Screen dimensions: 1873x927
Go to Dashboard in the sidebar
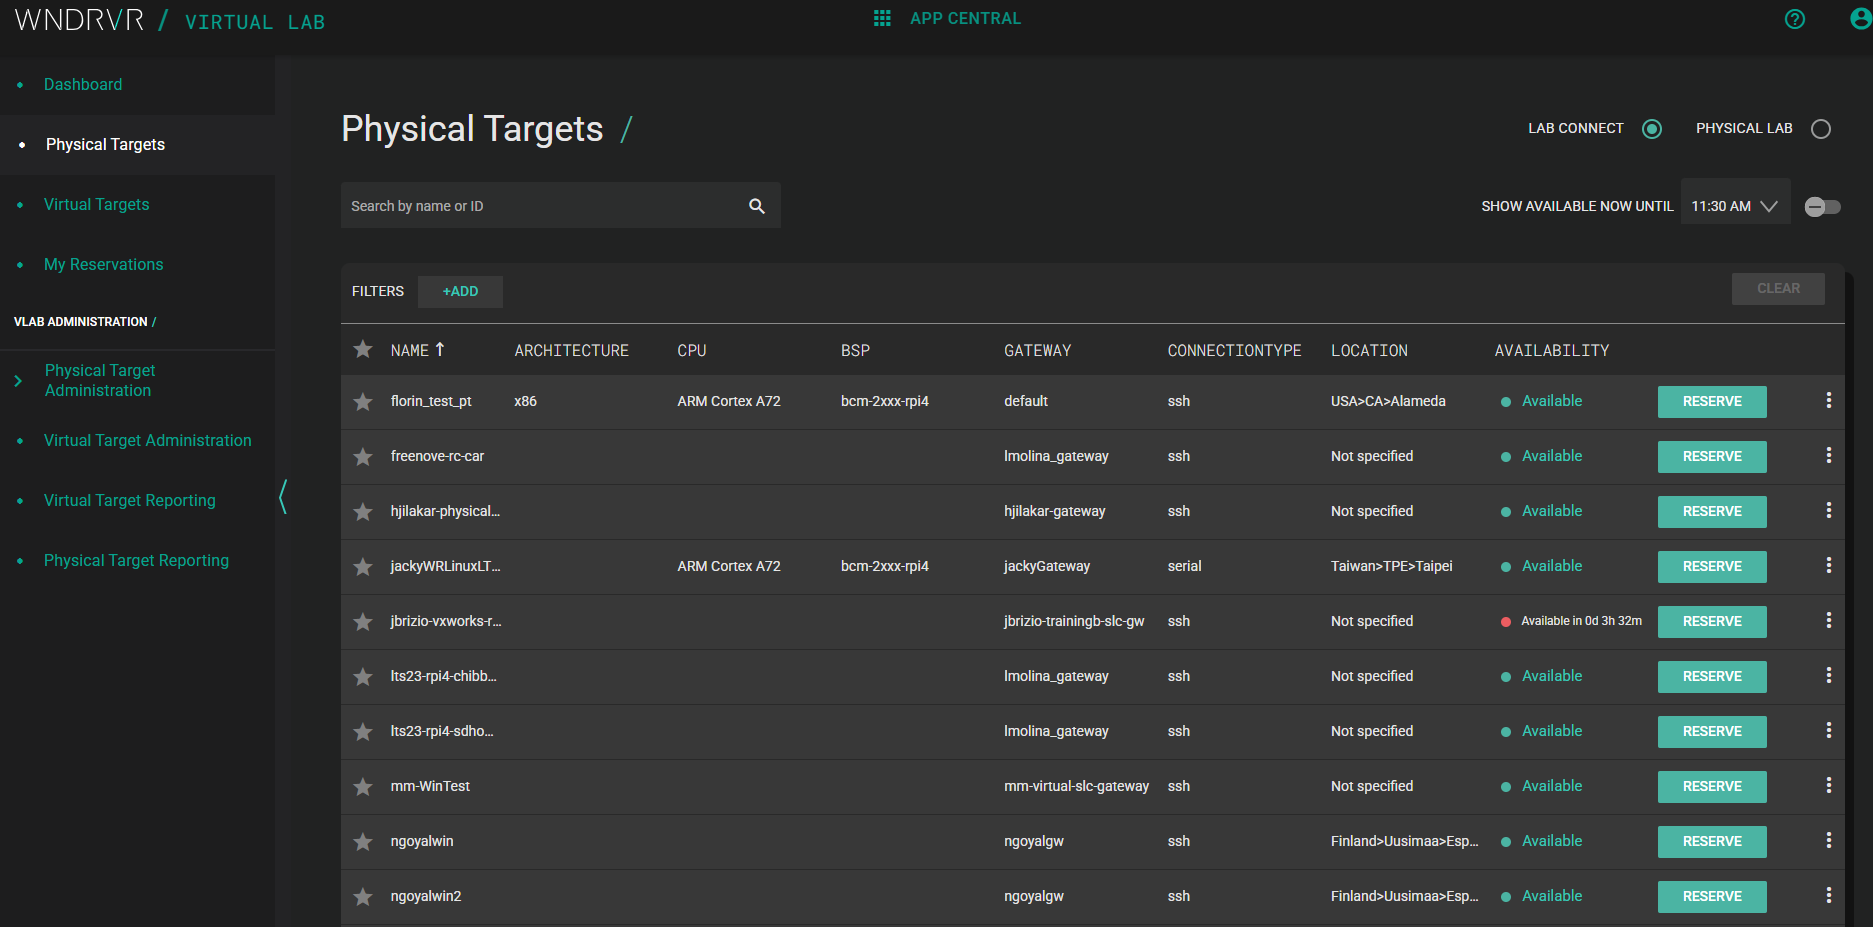[x=83, y=85]
